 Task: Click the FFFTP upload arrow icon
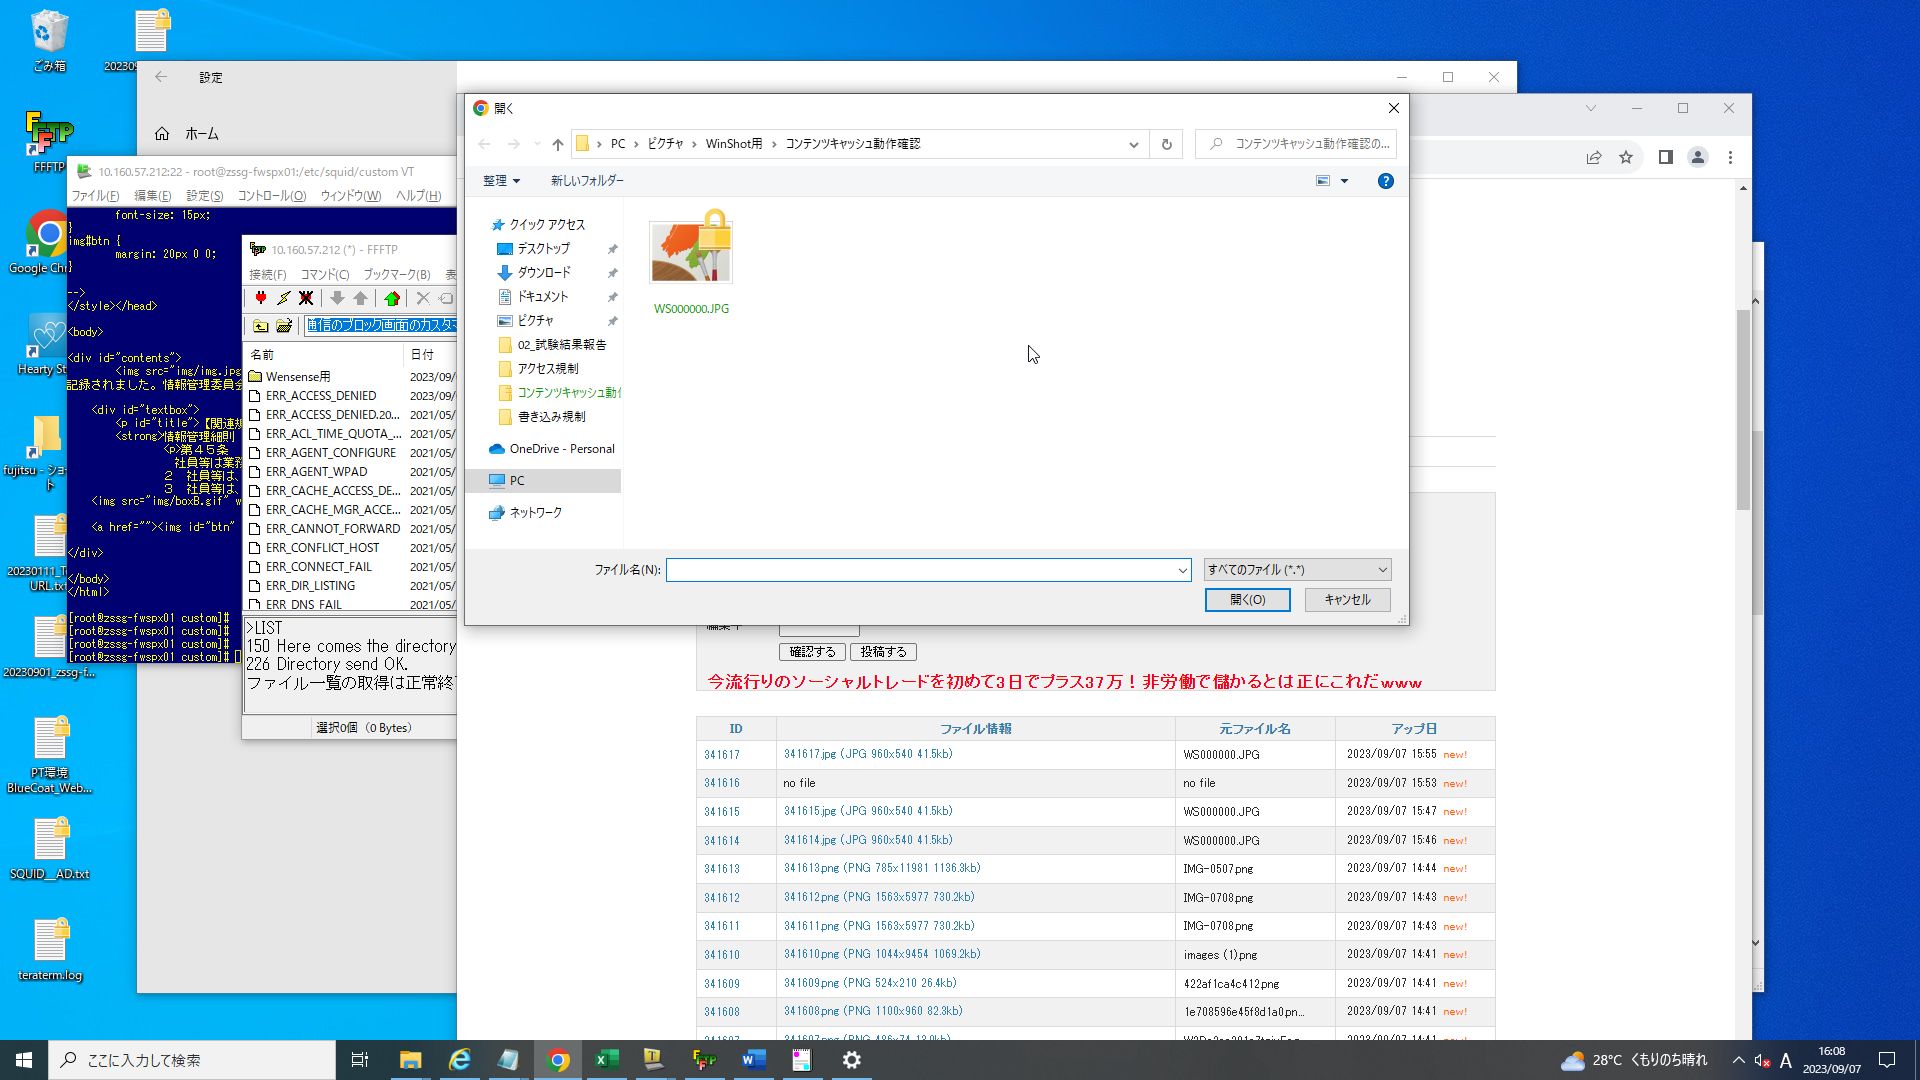tap(361, 298)
